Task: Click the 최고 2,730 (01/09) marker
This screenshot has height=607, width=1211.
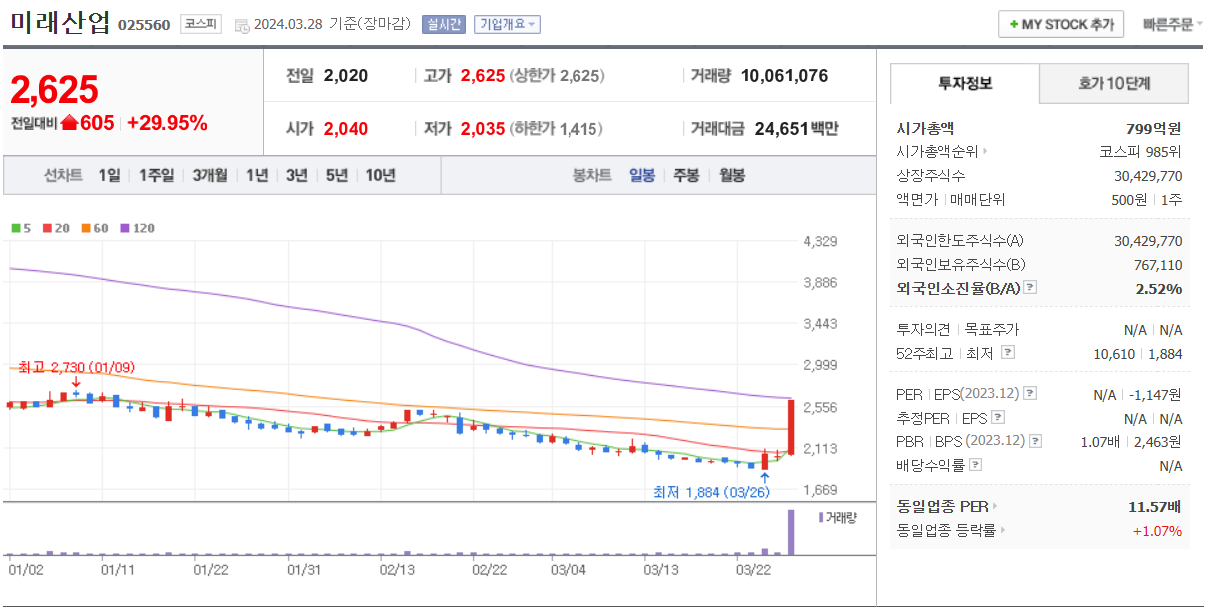Action: coord(76,367)
